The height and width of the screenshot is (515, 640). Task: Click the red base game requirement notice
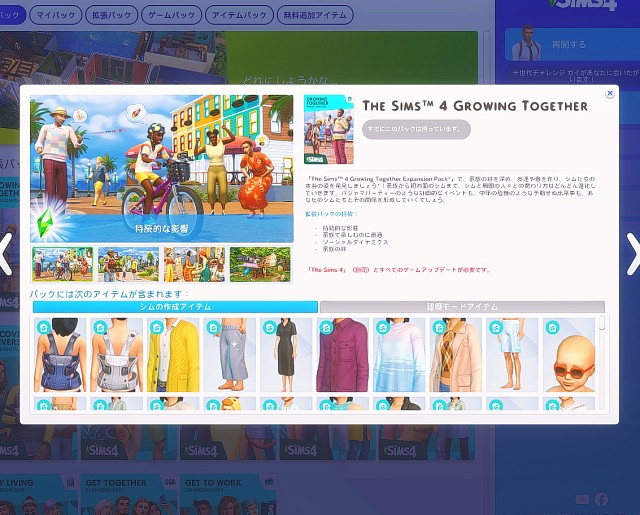pos(399,270)
